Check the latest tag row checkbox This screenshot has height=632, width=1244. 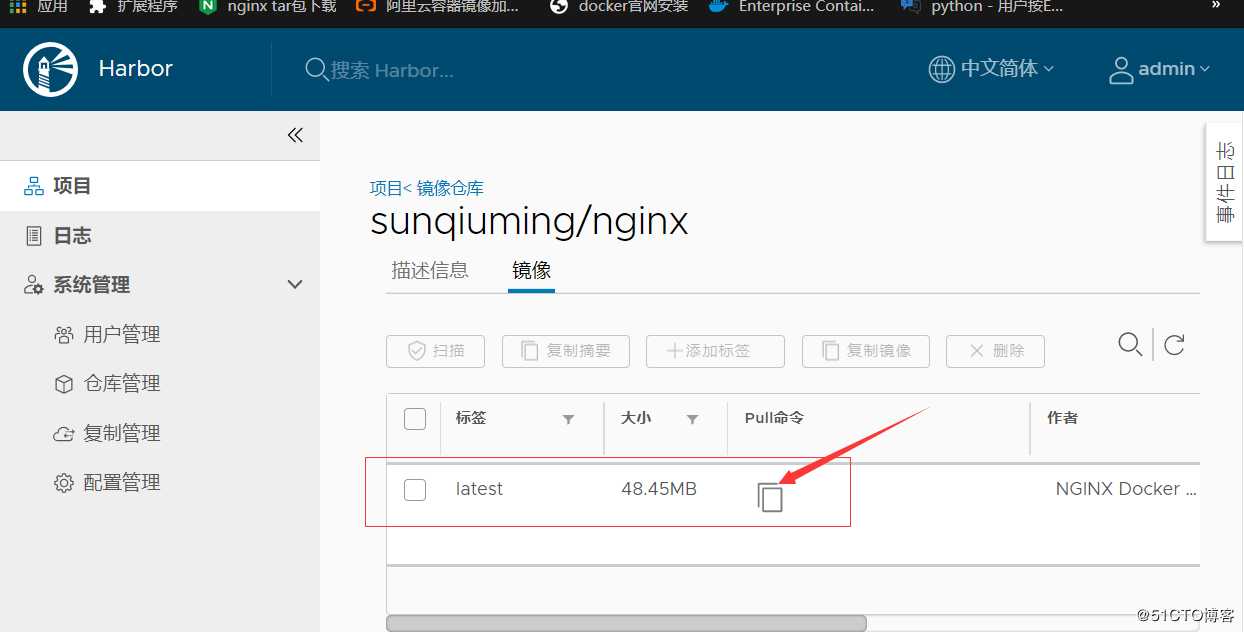pyautogui.click(x=415, y=490)
